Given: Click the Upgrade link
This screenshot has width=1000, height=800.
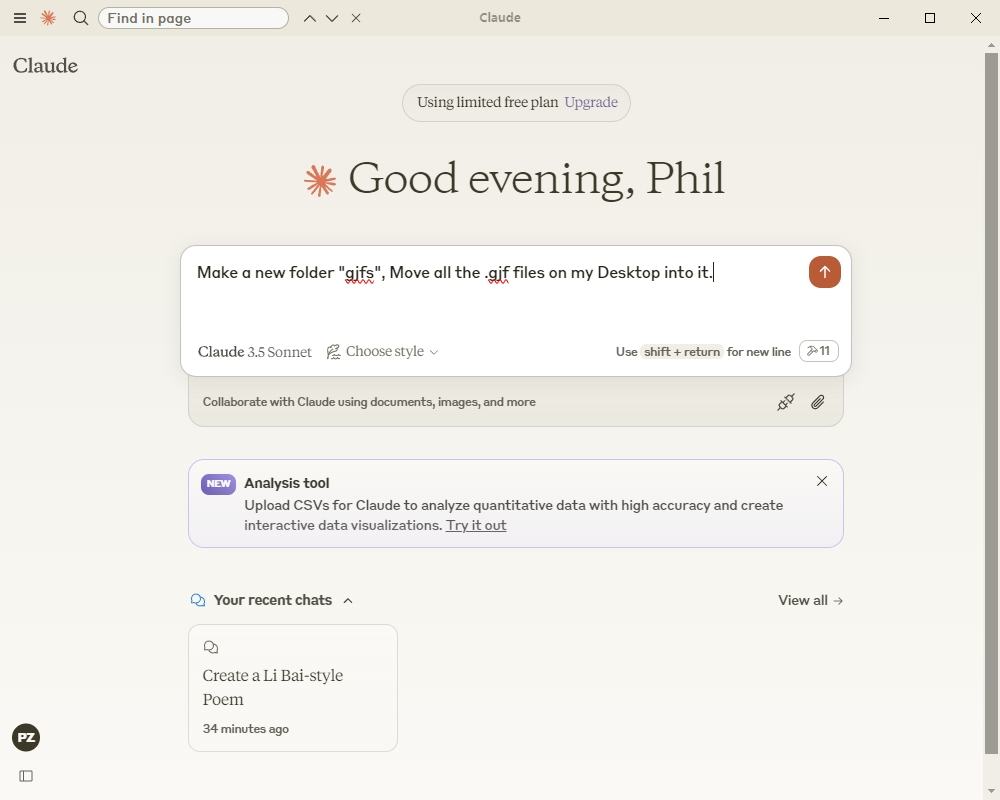Looking at the screenshot, I should click(x=590, y=103).
